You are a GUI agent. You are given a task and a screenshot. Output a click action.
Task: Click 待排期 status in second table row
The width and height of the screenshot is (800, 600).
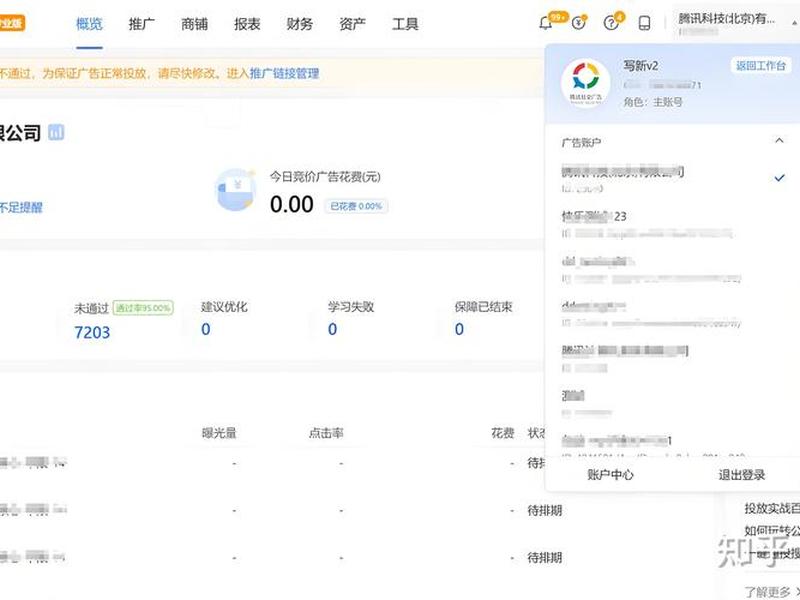coord(544,510)
